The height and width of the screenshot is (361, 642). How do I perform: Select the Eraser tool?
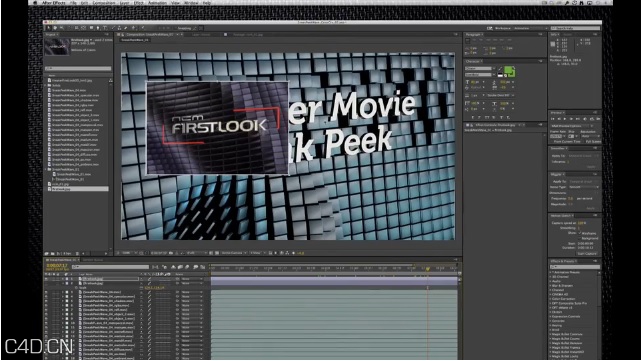click(x=125, y=28)
